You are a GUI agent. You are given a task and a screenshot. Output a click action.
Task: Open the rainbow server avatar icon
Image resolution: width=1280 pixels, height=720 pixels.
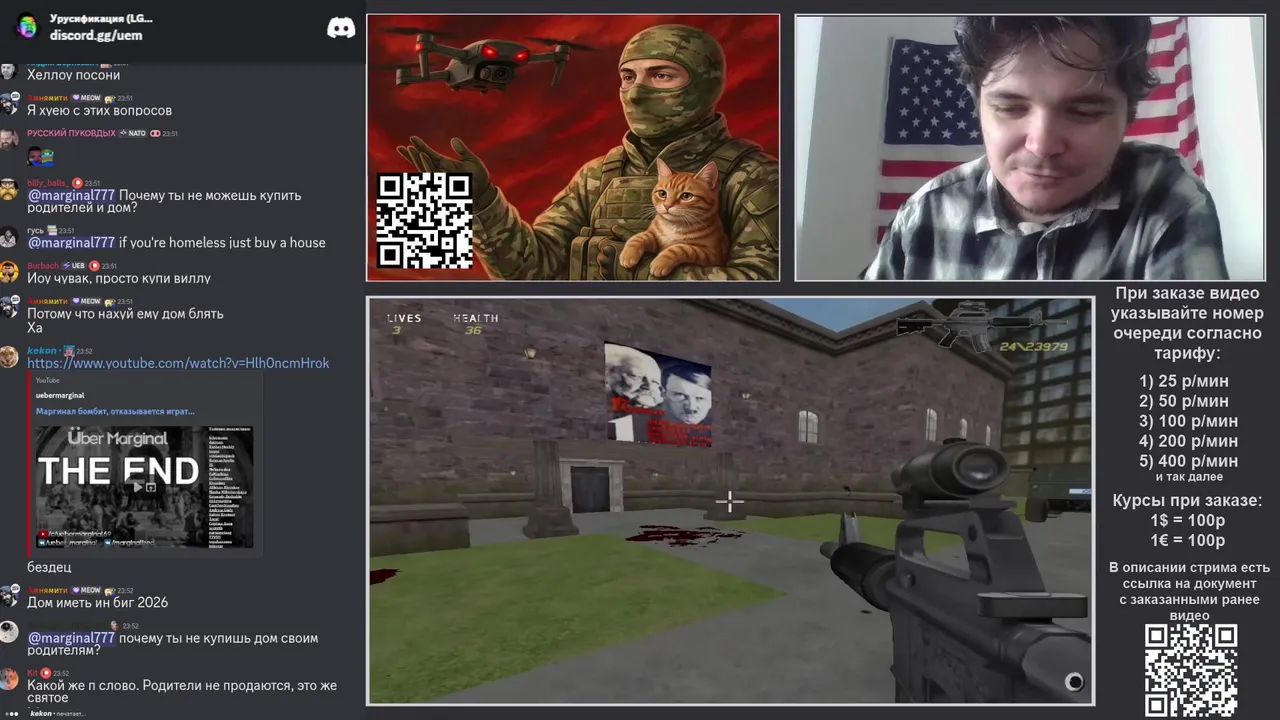(27, 27)
